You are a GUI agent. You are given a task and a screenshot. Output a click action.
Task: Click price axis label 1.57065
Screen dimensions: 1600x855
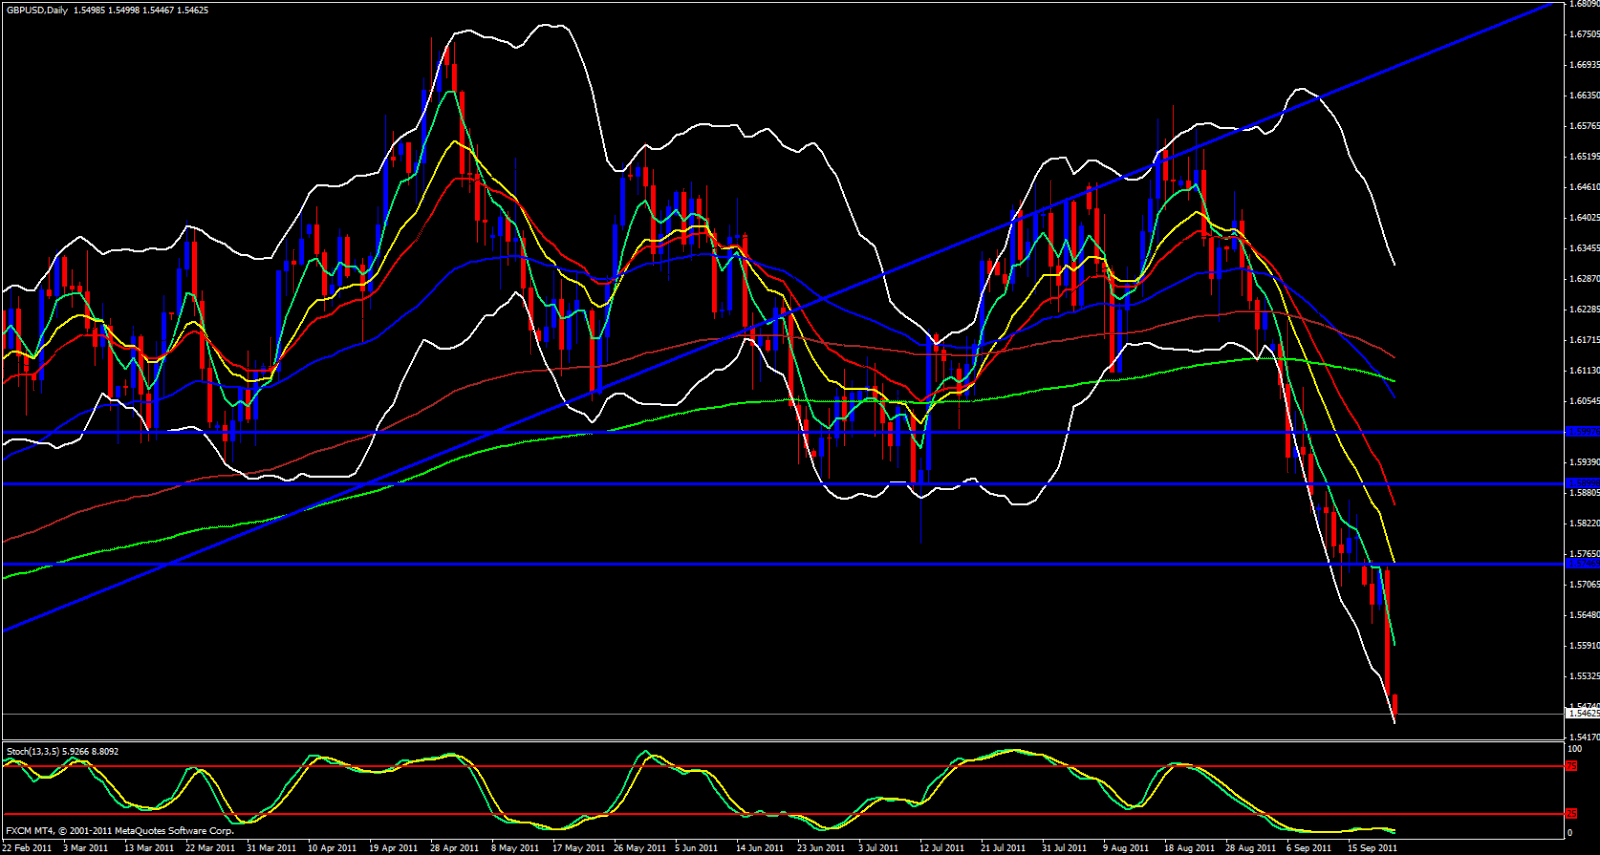1585,585
